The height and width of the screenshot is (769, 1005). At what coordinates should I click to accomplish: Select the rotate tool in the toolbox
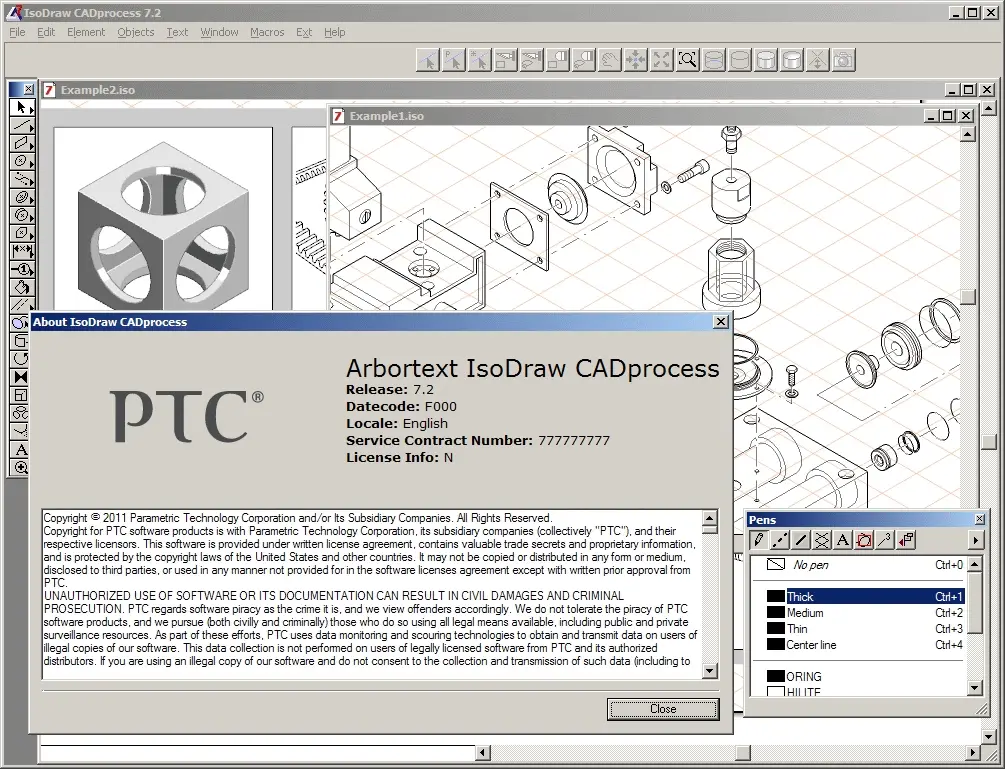pos(21,359)
